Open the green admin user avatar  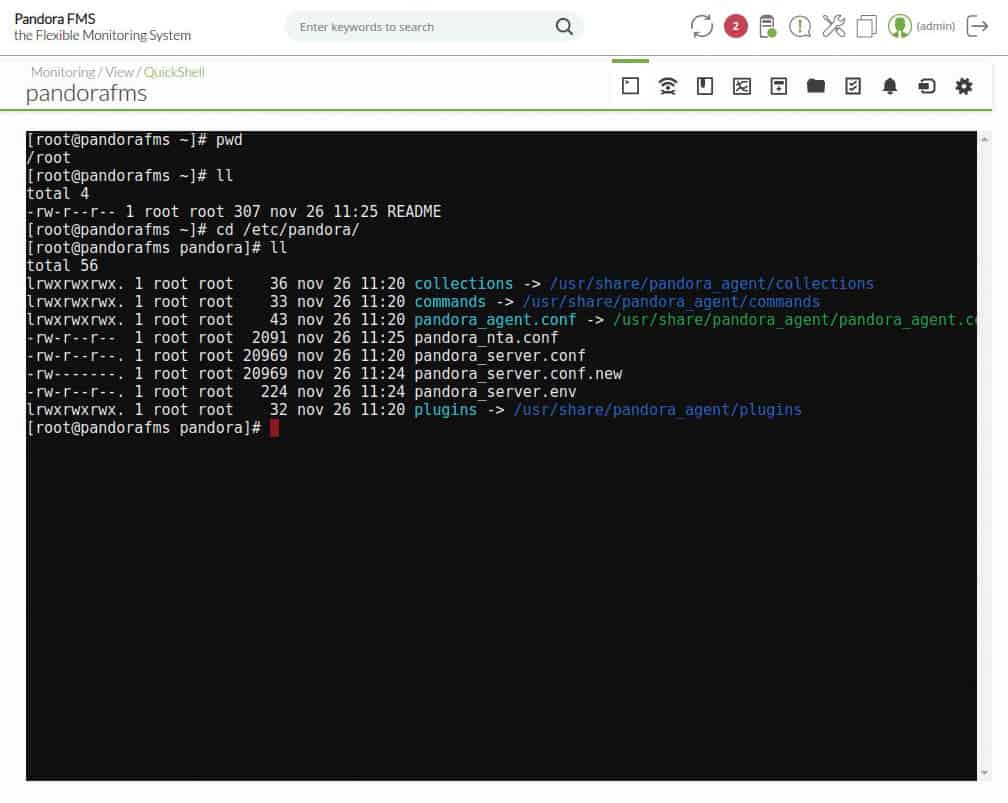tap(899, 26)
